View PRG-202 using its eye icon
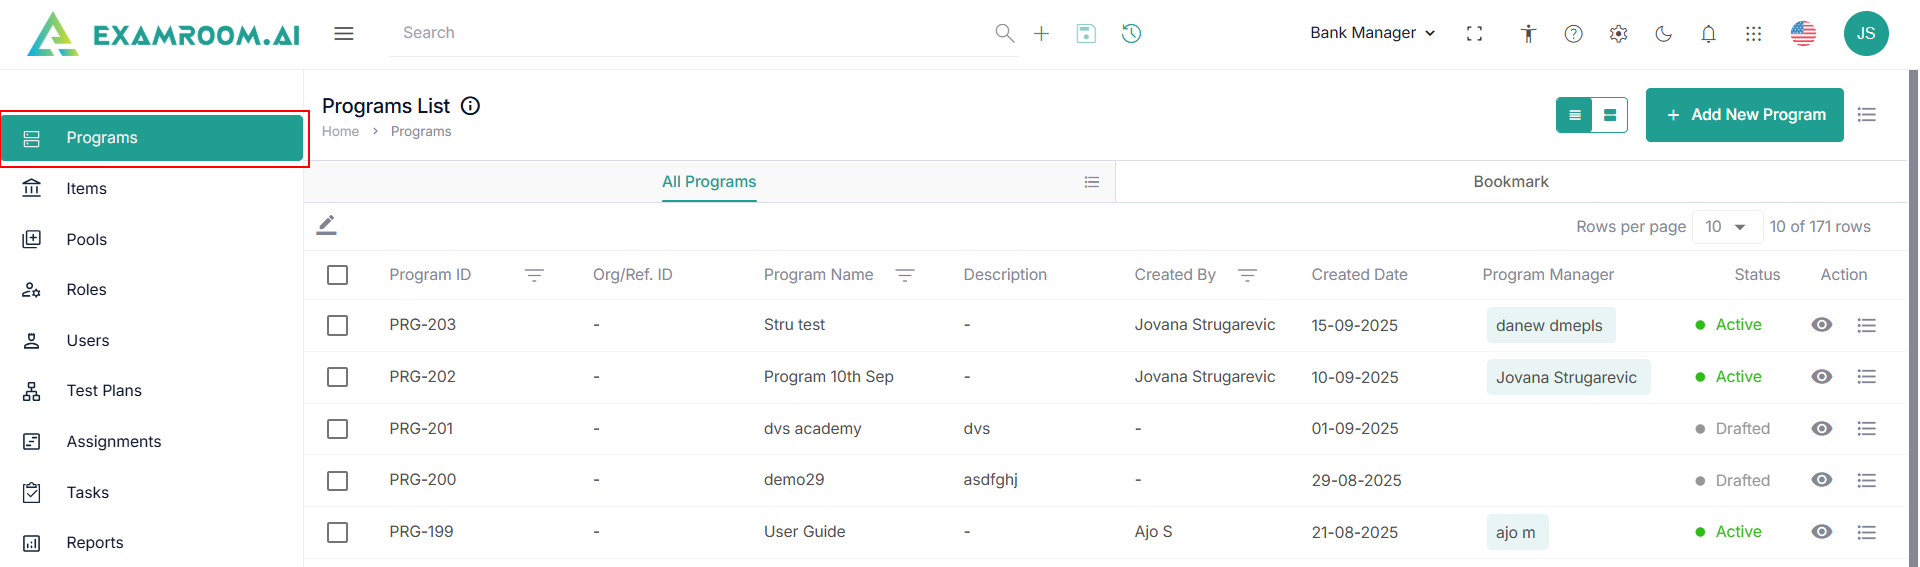Screen dimensions: 1920x567 click(x=1822, y=377)
